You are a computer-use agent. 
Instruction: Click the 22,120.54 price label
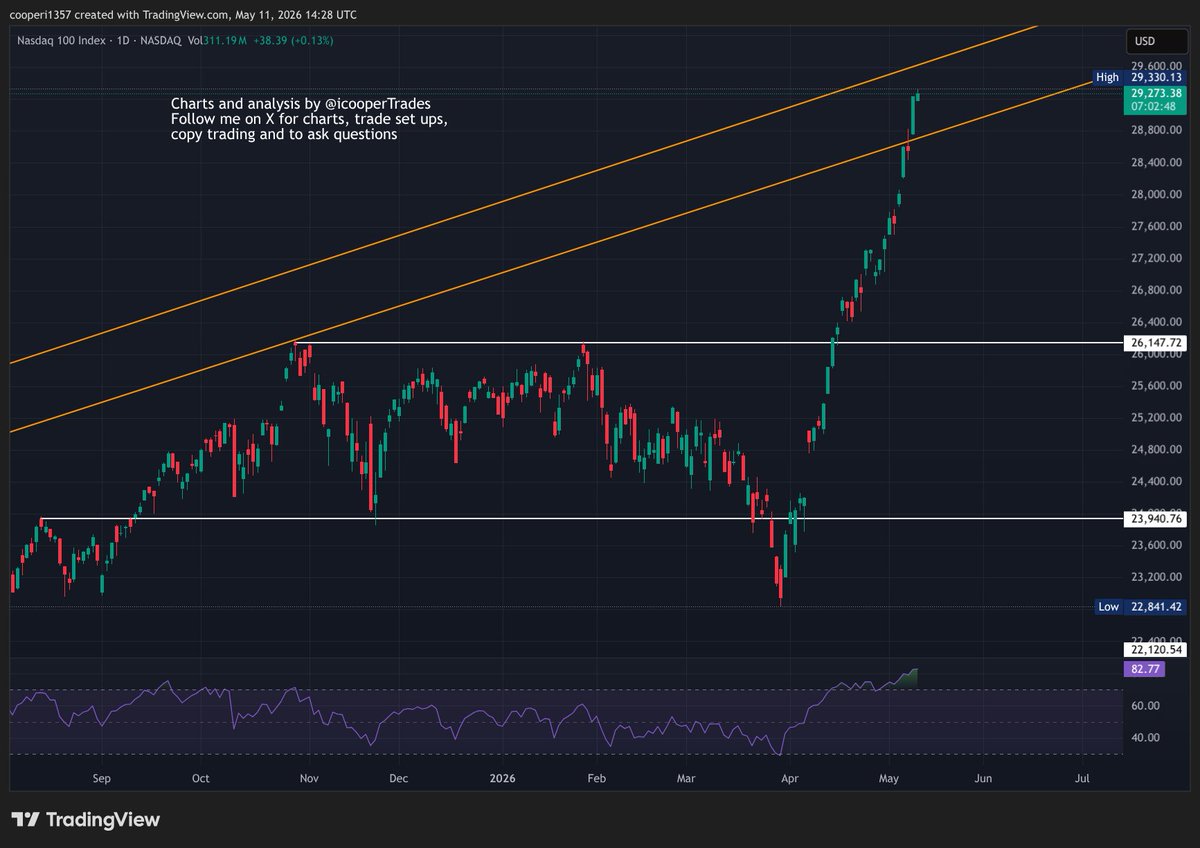[x=1157, y=650]
